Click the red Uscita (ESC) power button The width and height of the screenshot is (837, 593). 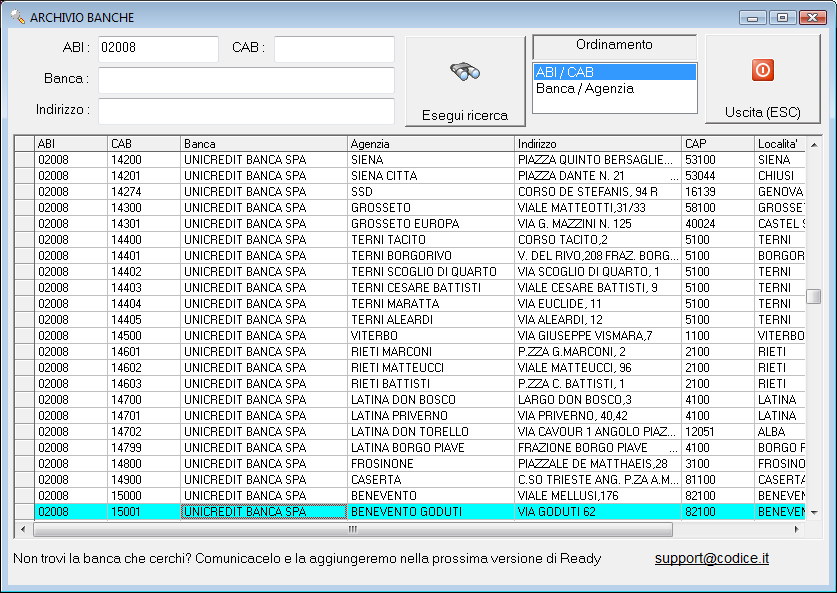762,79
